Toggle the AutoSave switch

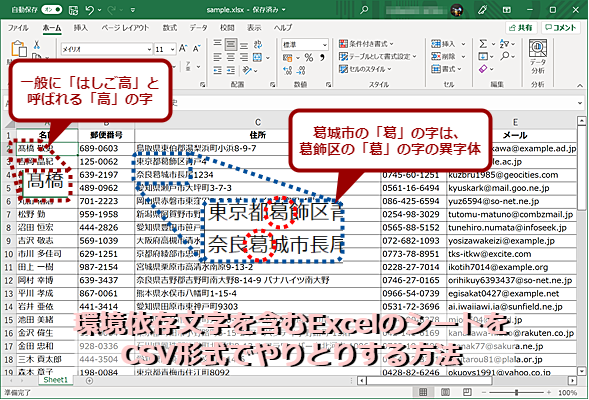[51, 10]
